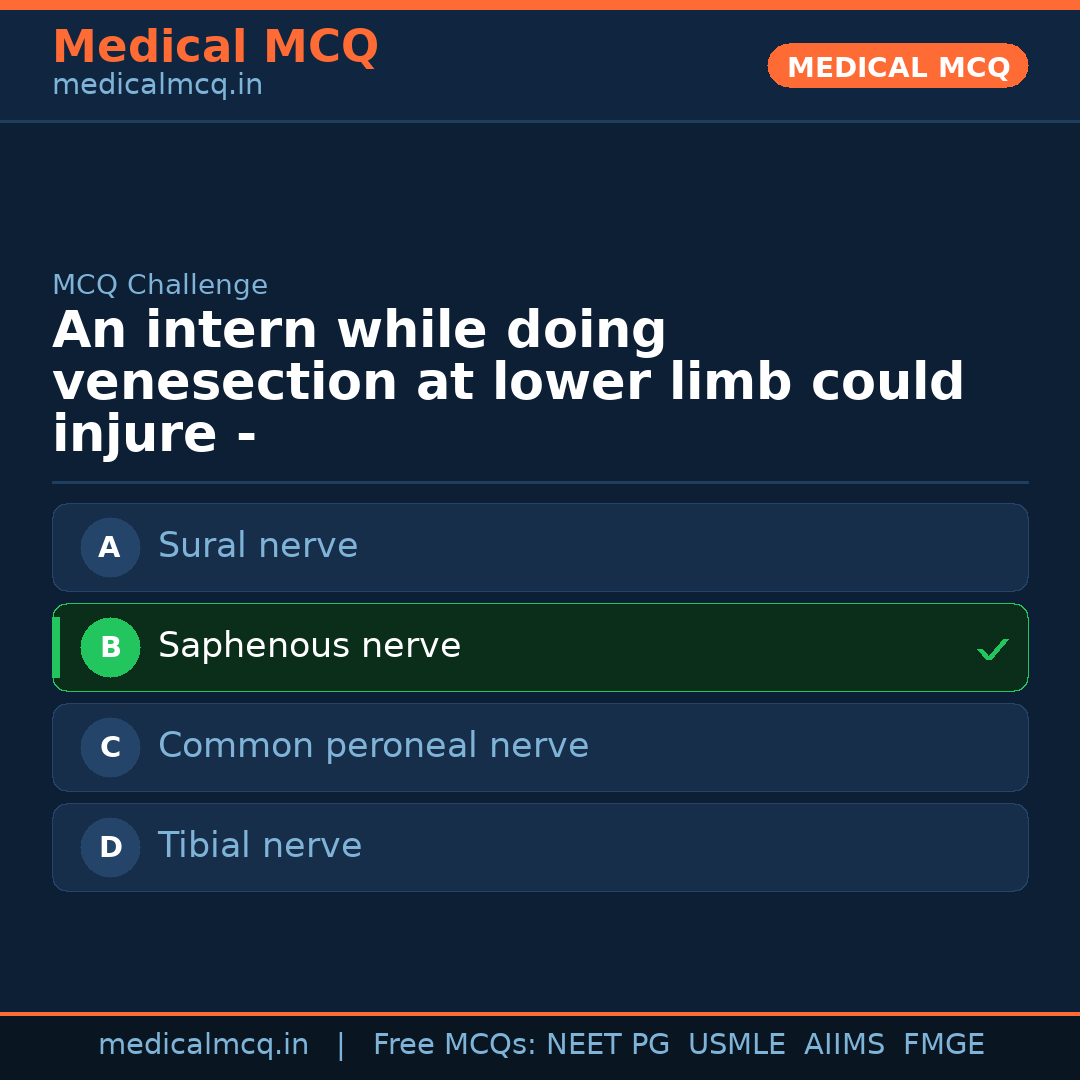Choose the Saphenous nerve answer text
This screenshot has width=1080, height=1080.
point(309,646)
